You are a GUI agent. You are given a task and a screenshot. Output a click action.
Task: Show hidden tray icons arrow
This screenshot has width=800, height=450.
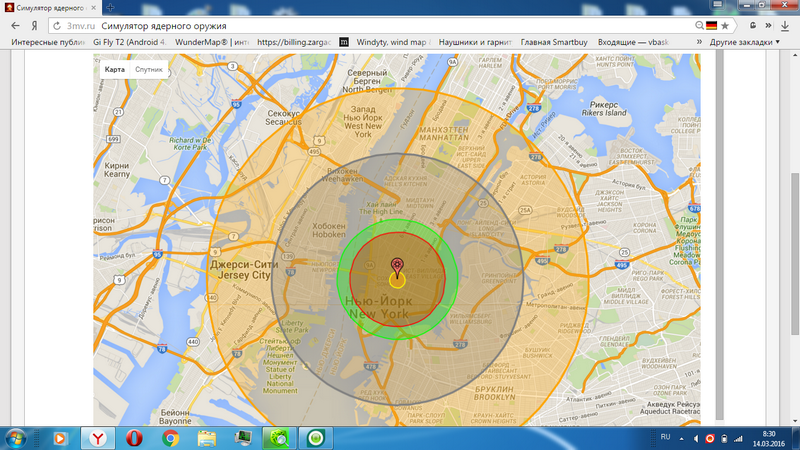click(682, 438)
